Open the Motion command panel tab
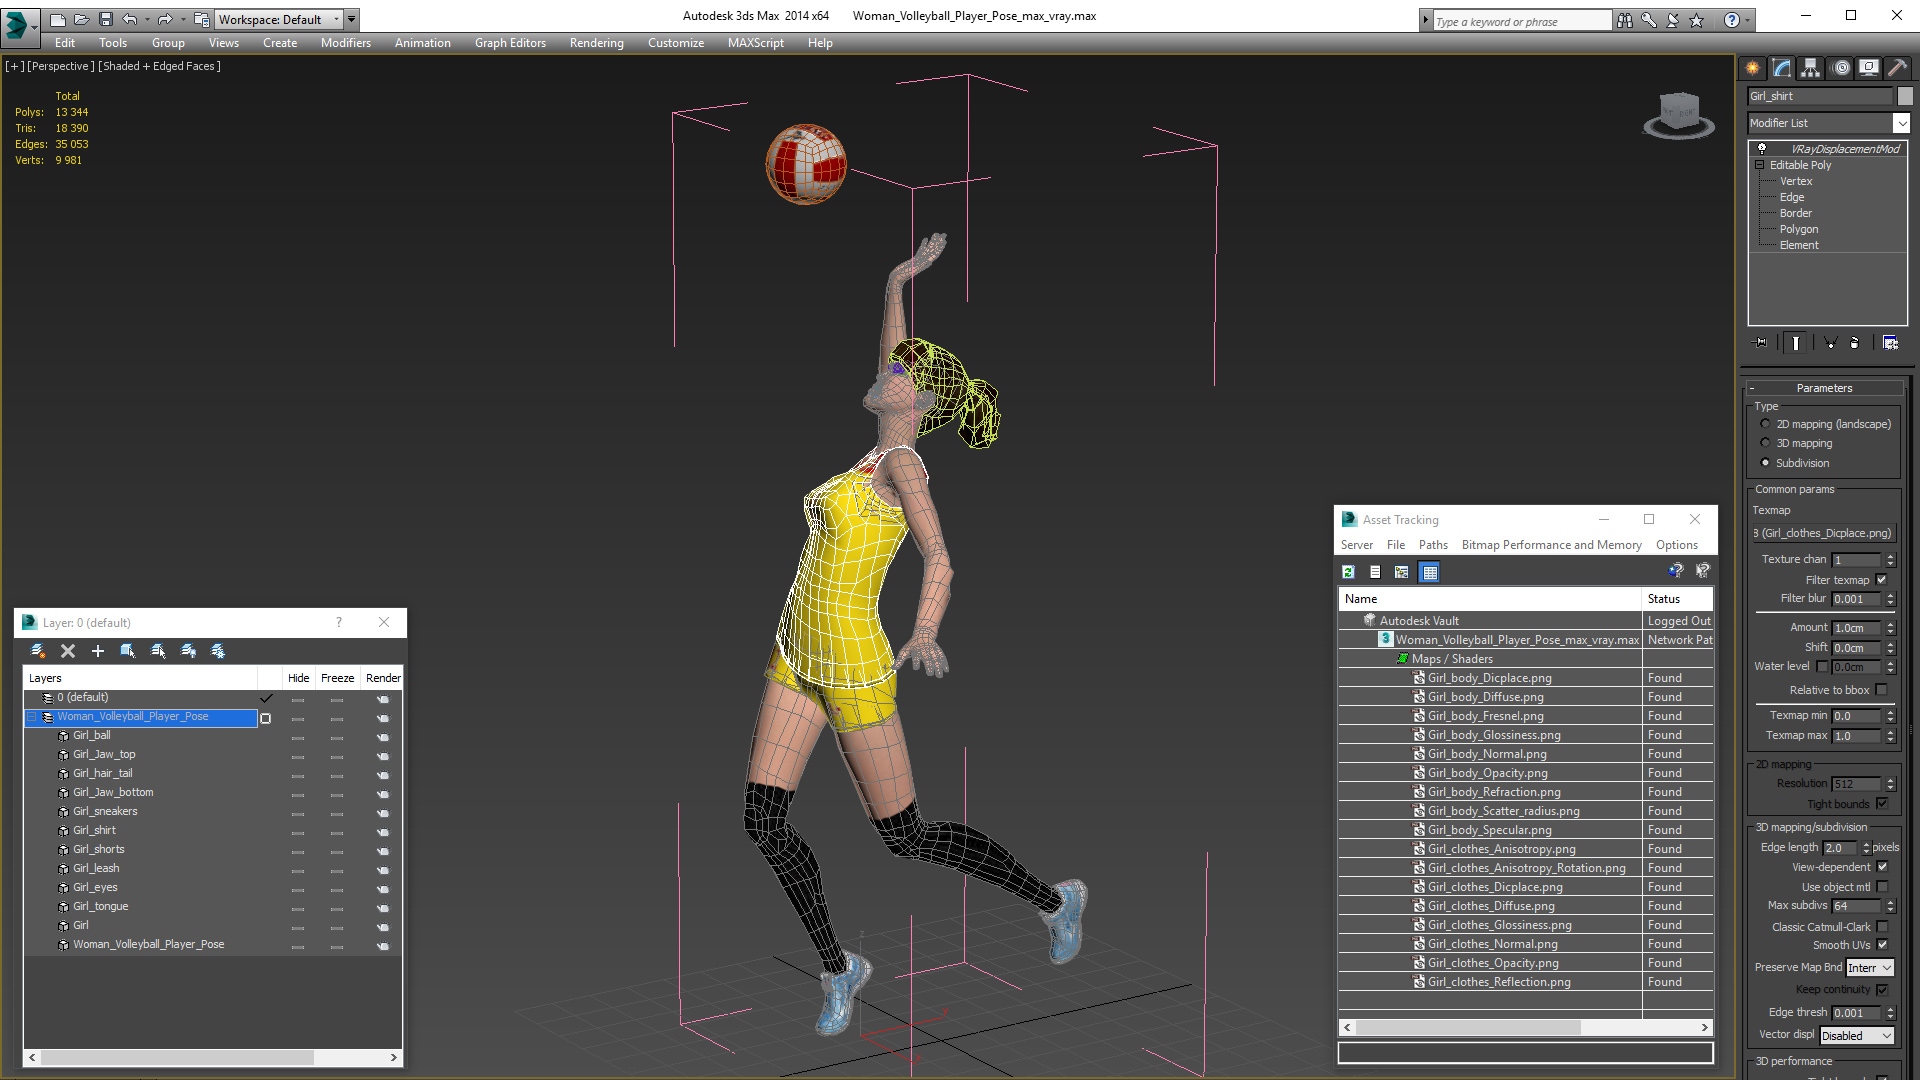The image size is (1920, 1080). (x=1841, y=68)
